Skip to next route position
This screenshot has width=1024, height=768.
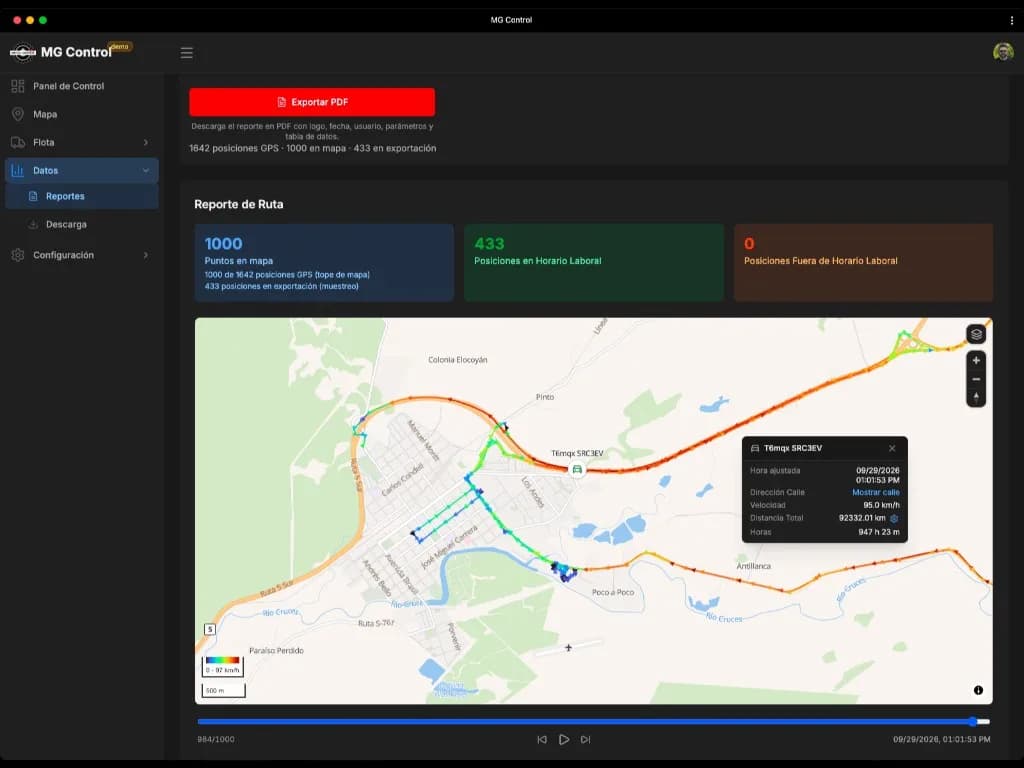(x=586, y=739)
